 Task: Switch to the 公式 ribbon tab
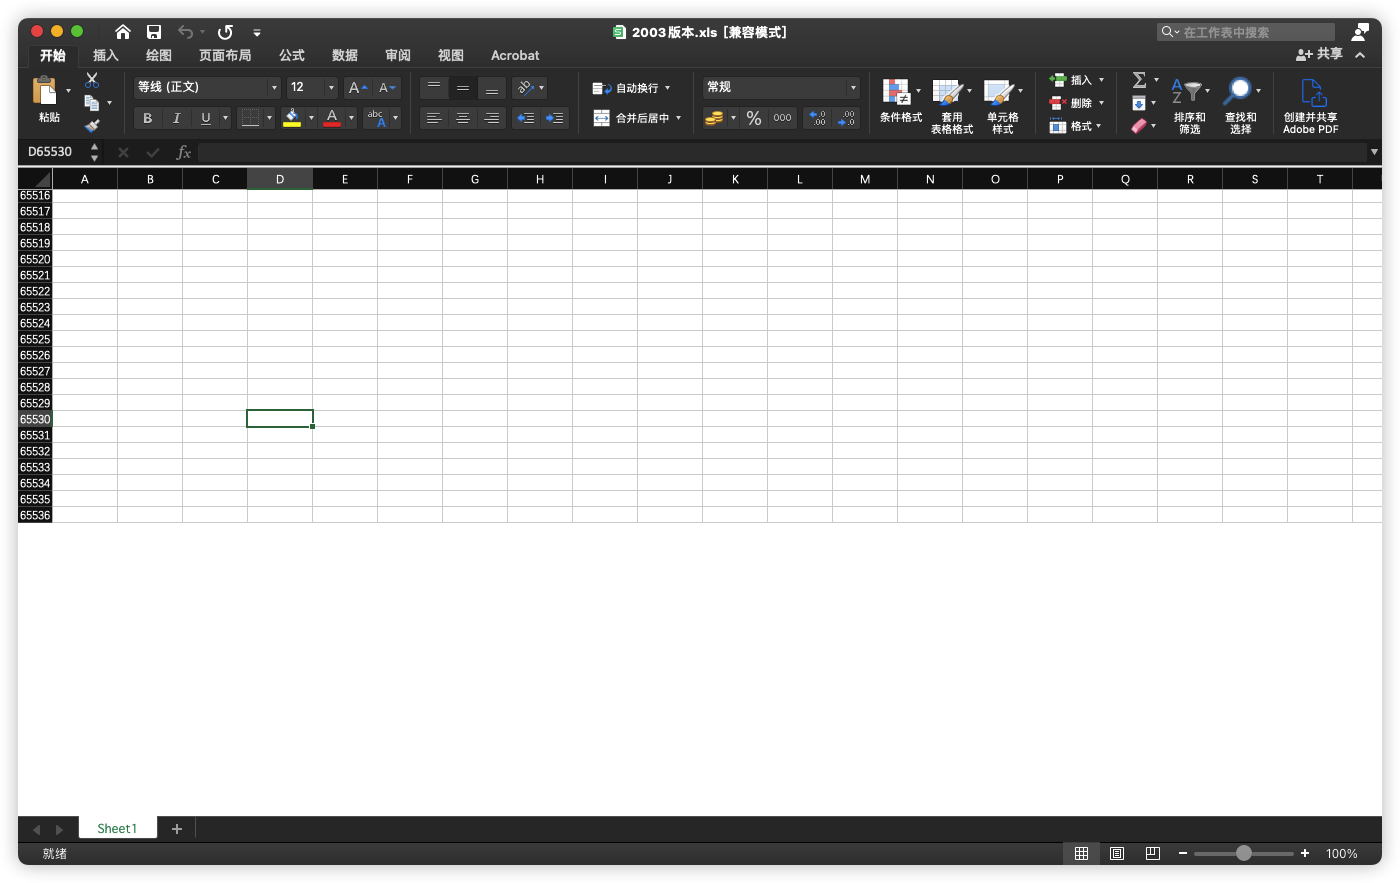pyautogui.click(x=292, y=55)
